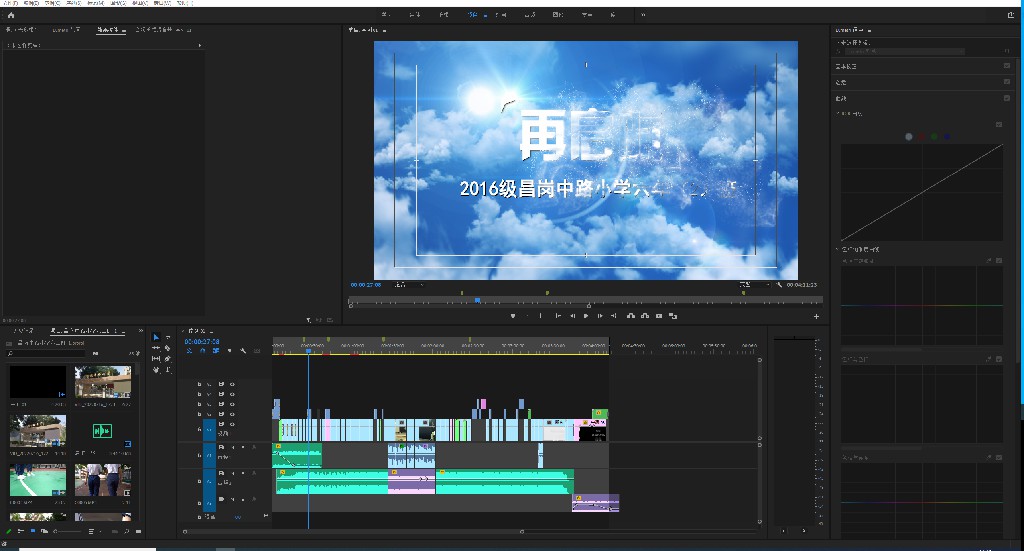This screenshot has width=1024, height=551.
Task: Toggle the Basic Correction section checkbox
Action: [x=1005, y=66]
